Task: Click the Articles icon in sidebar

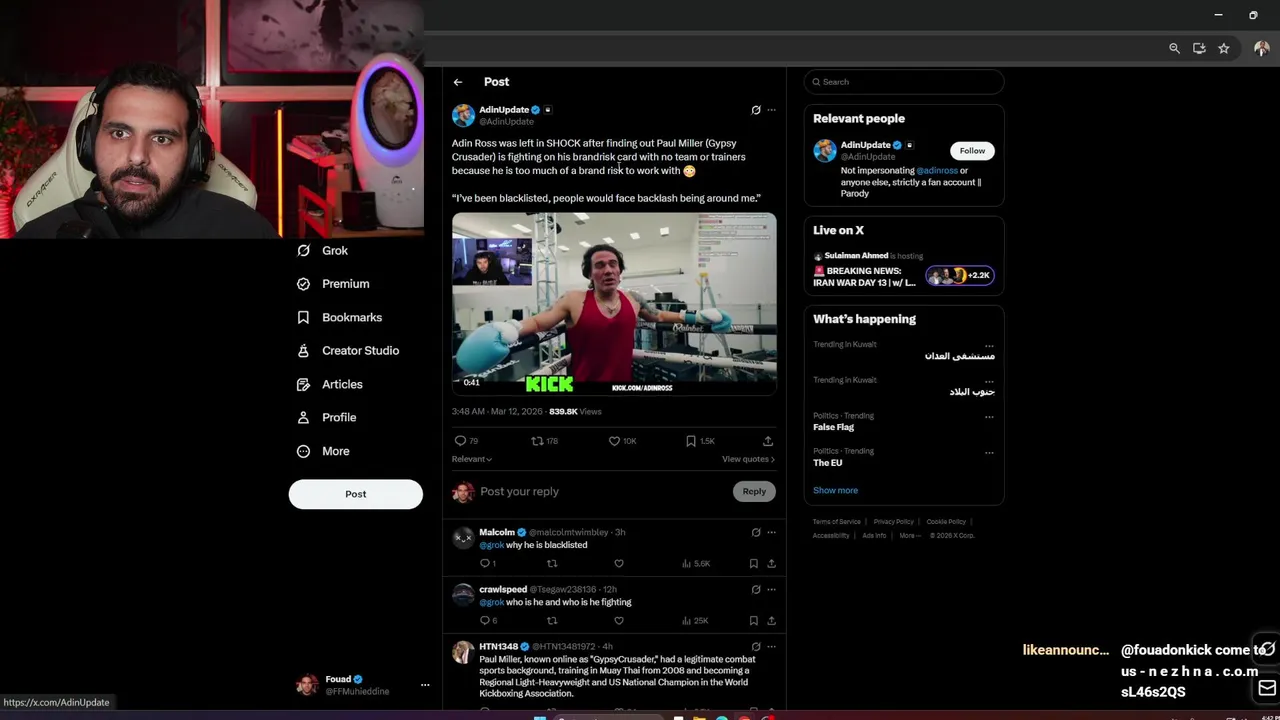Action: [x=304, y=384]
